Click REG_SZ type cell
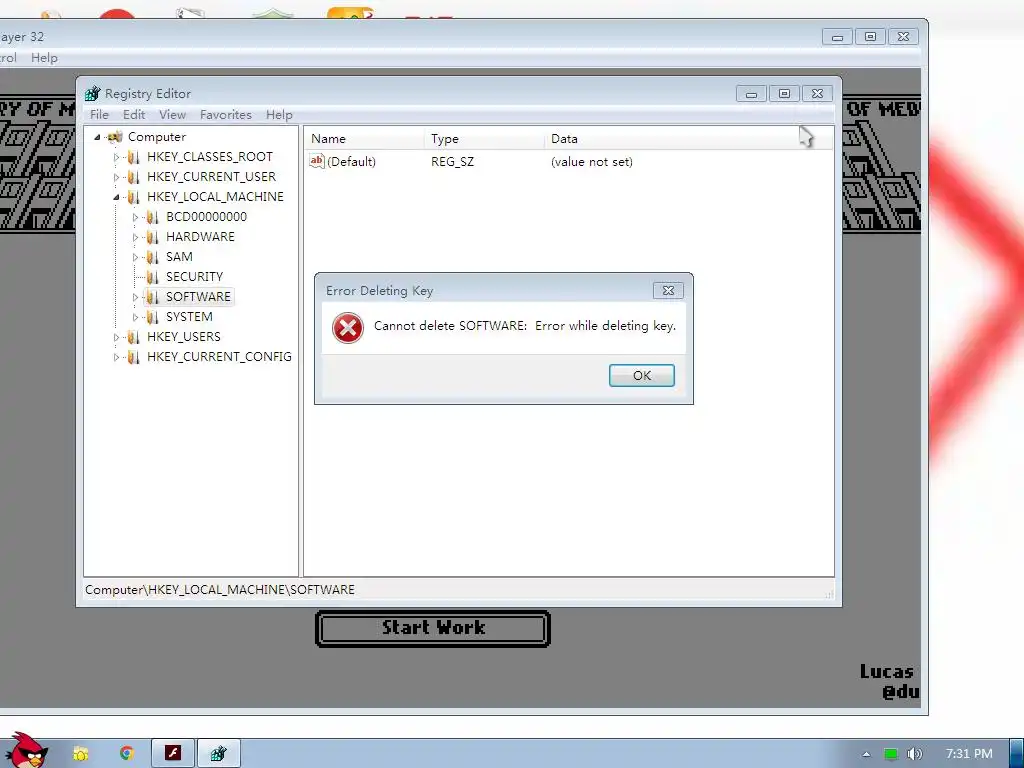This screenshot has width=1024, height=768. pyautogui.click(x=452, y=162)
